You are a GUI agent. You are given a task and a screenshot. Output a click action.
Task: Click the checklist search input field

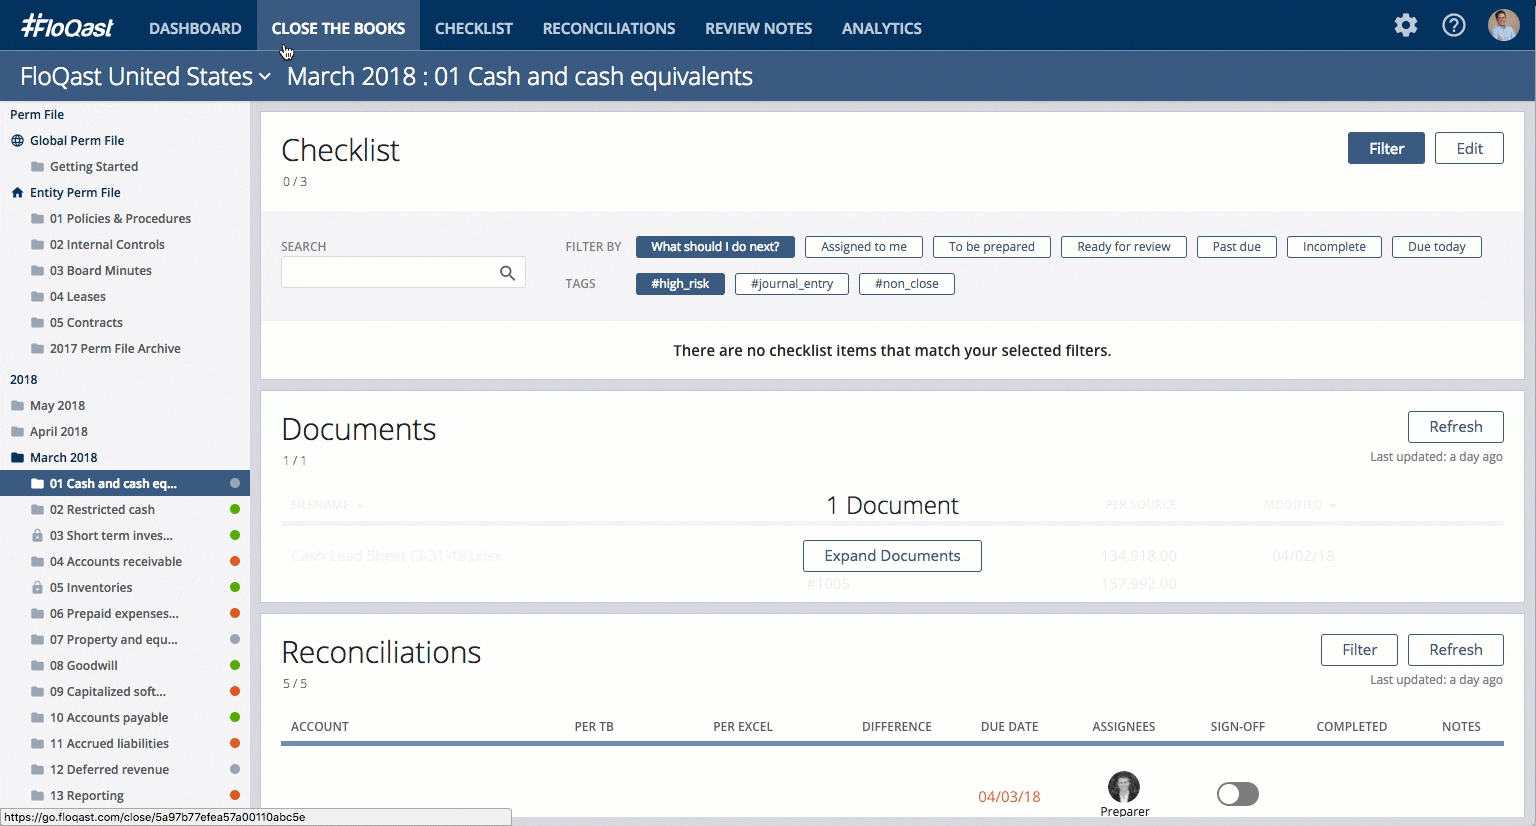[x=403, y=273]
